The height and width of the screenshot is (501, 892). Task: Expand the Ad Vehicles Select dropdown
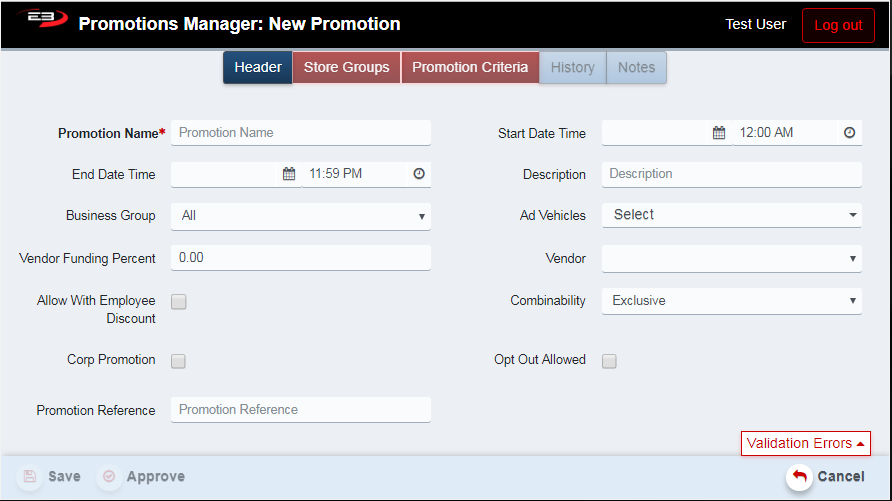coord(731,215)
